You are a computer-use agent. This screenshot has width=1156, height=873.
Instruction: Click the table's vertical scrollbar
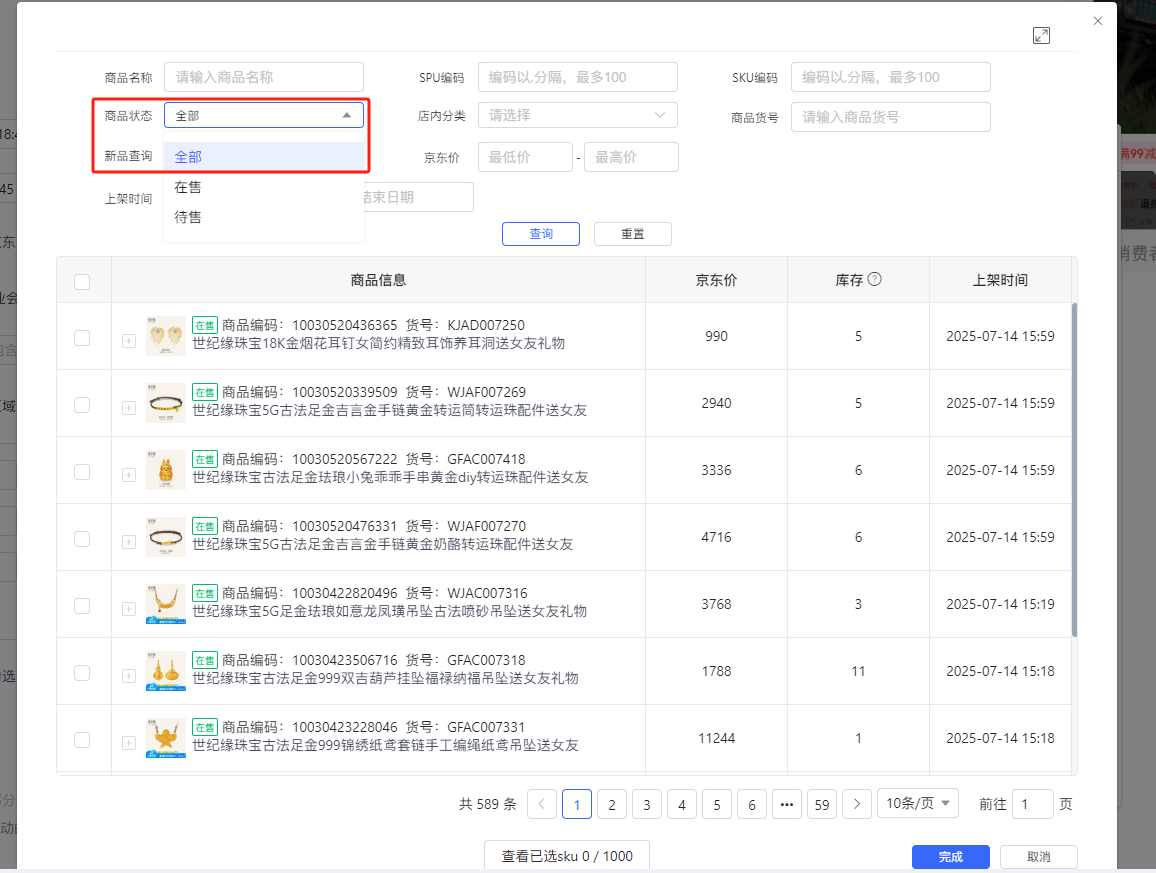pyautogui.click(x=1074, y=470)
